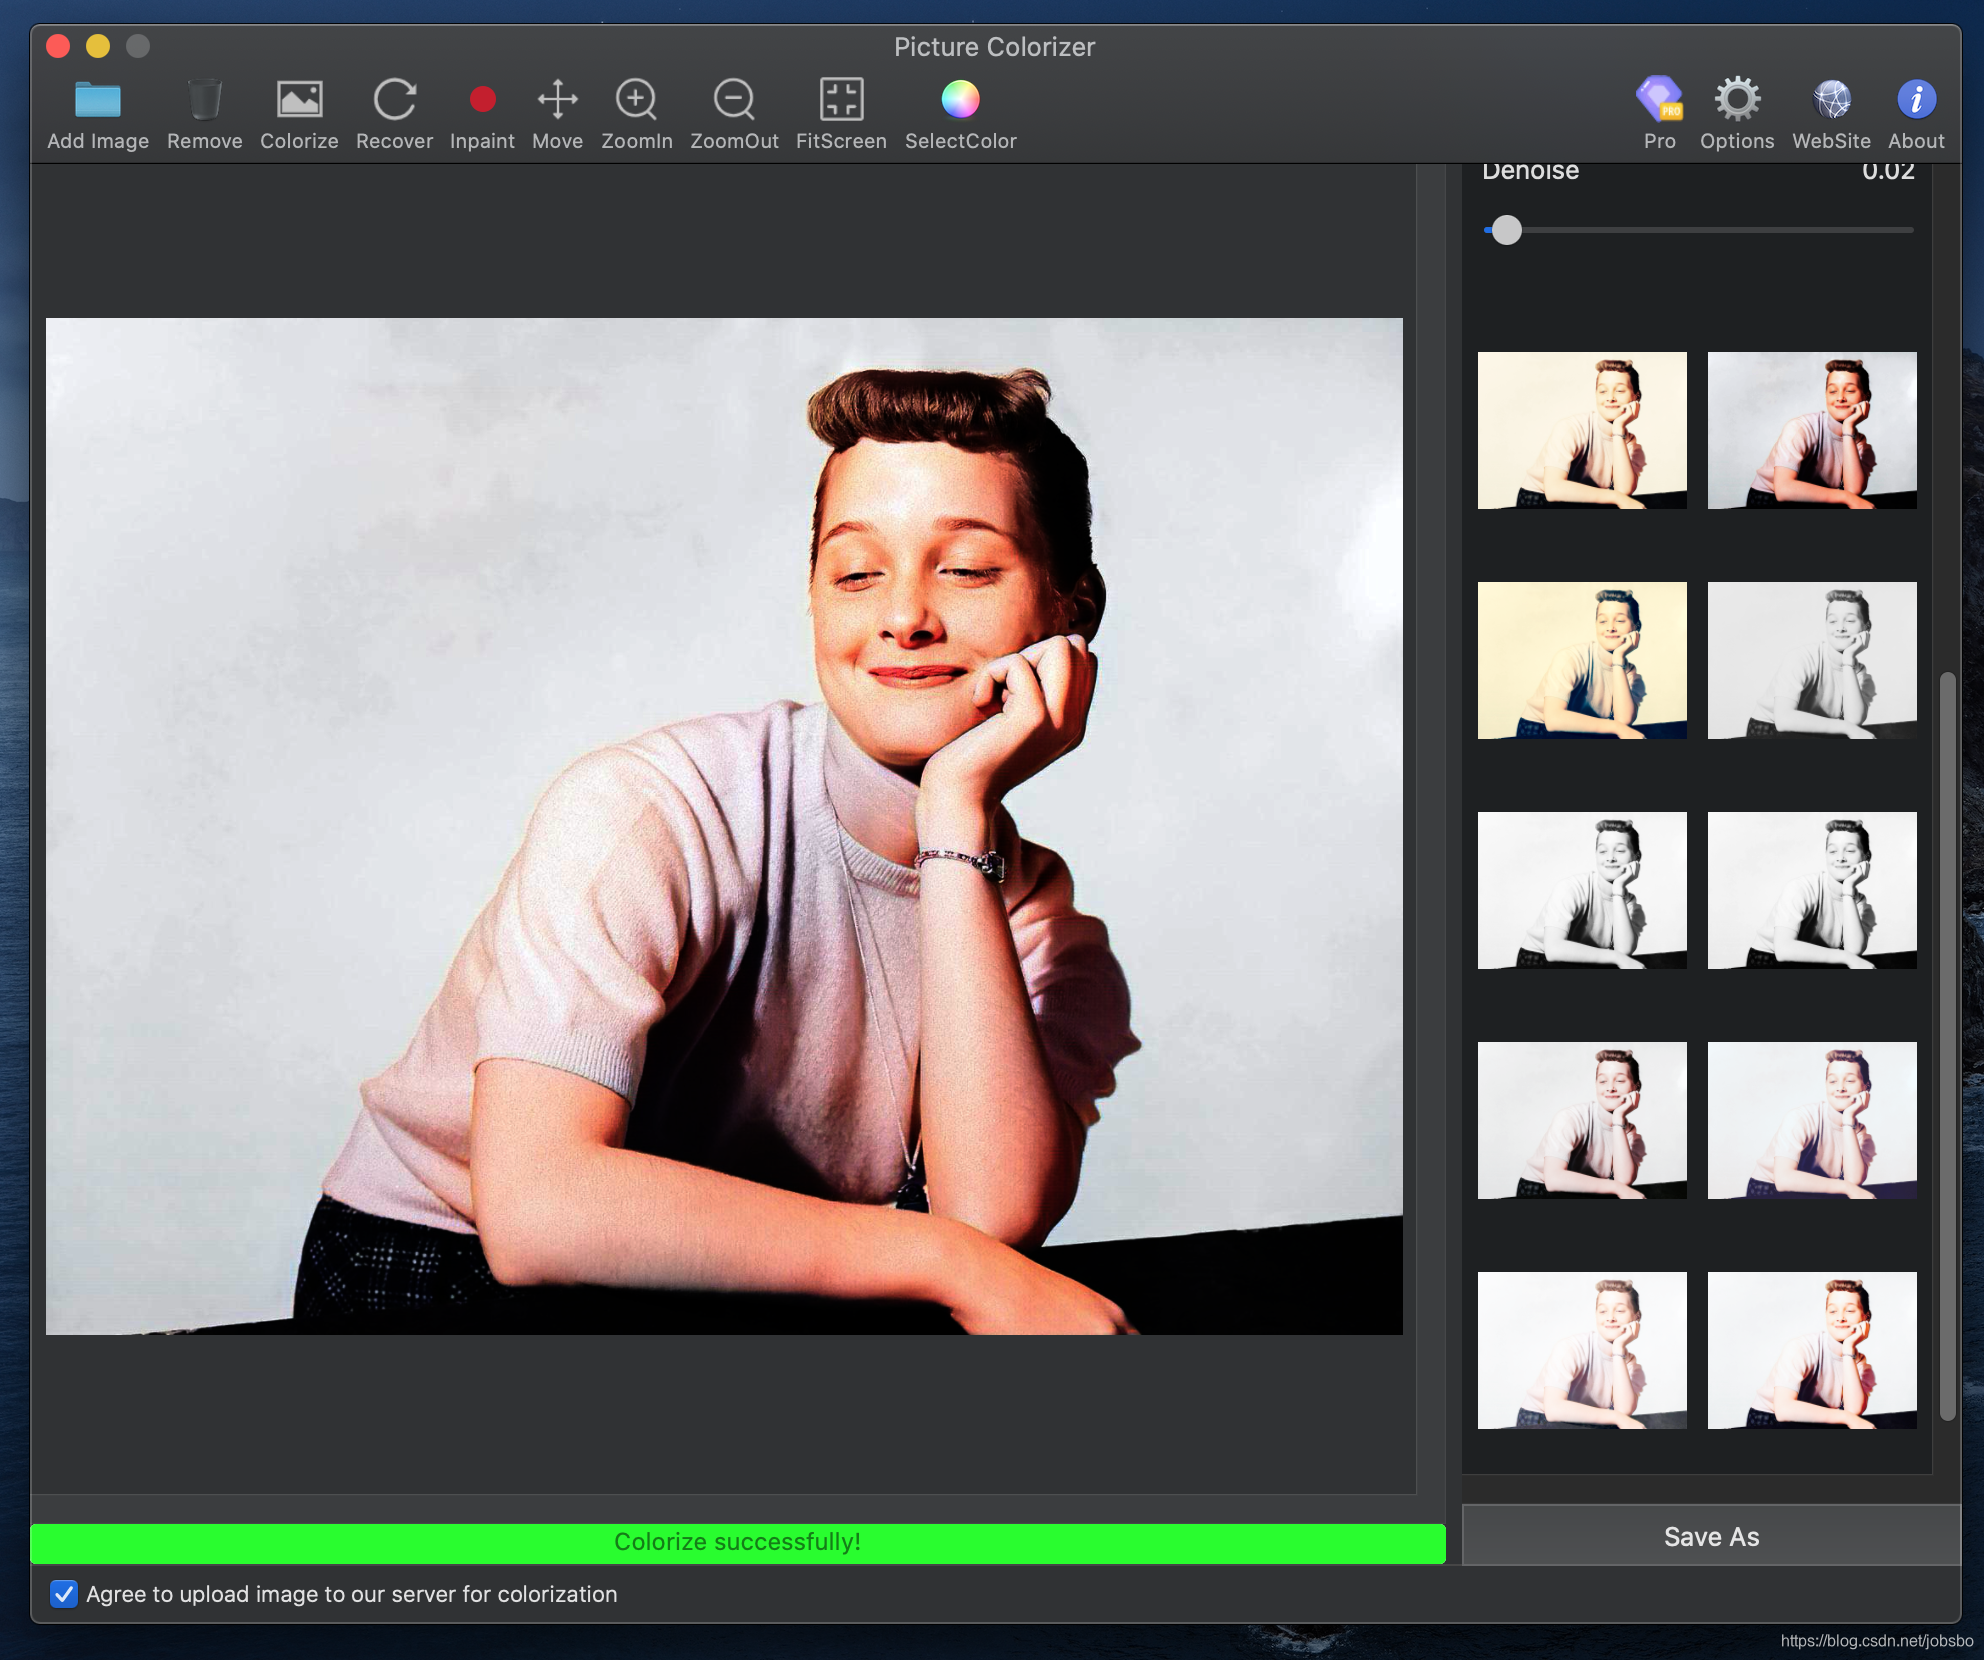Screen dimensions: 1984x1660
Task: Click the ZoomIn magnifier icon
Action: click(x=636, y=100)
